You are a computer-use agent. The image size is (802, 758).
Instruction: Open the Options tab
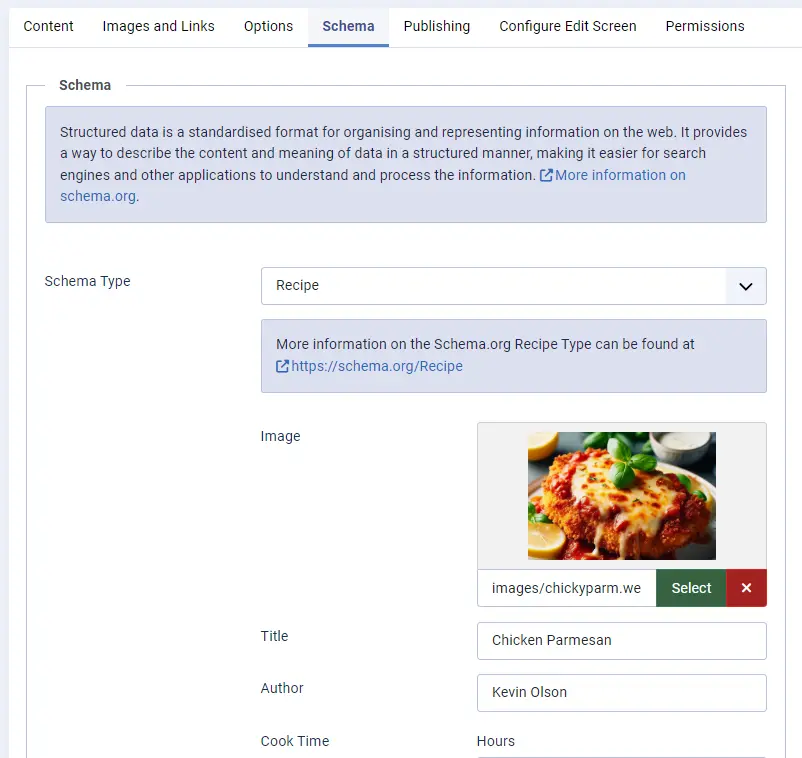coord(268,26)
